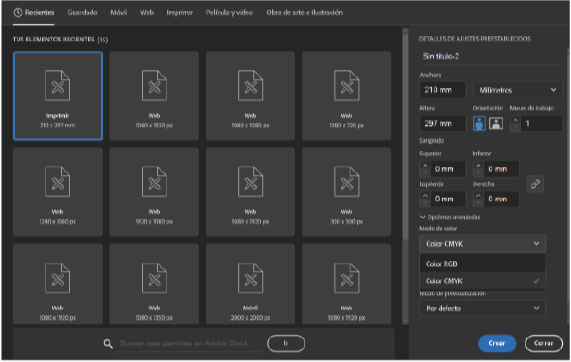Image resolution: width=571 pixels, height=362 pixels.
Task: Open the Web presets tab
Action: tap(147, 13)
